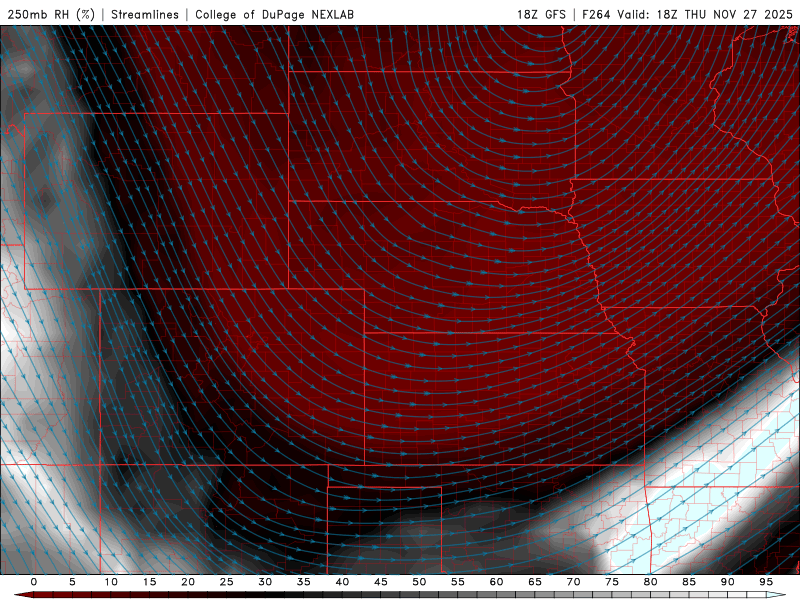This screenshot has height=600, width=800.
Task: Click the colorbar scale label '30'
Action: coord(265,582)
